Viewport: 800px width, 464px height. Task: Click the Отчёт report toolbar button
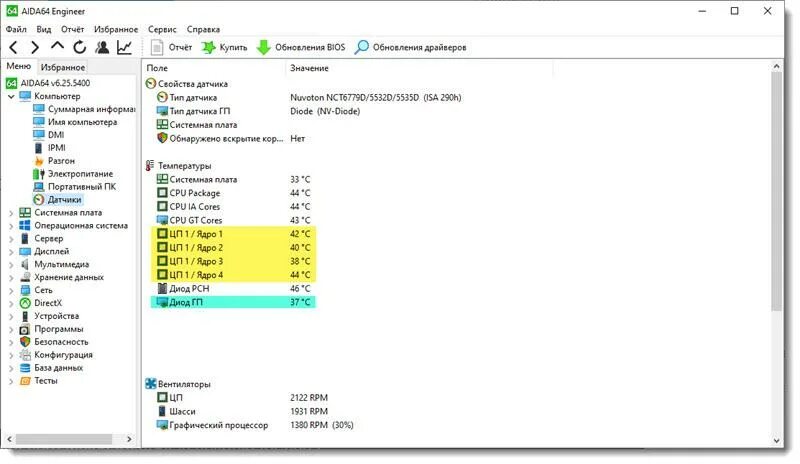[171, 47]
